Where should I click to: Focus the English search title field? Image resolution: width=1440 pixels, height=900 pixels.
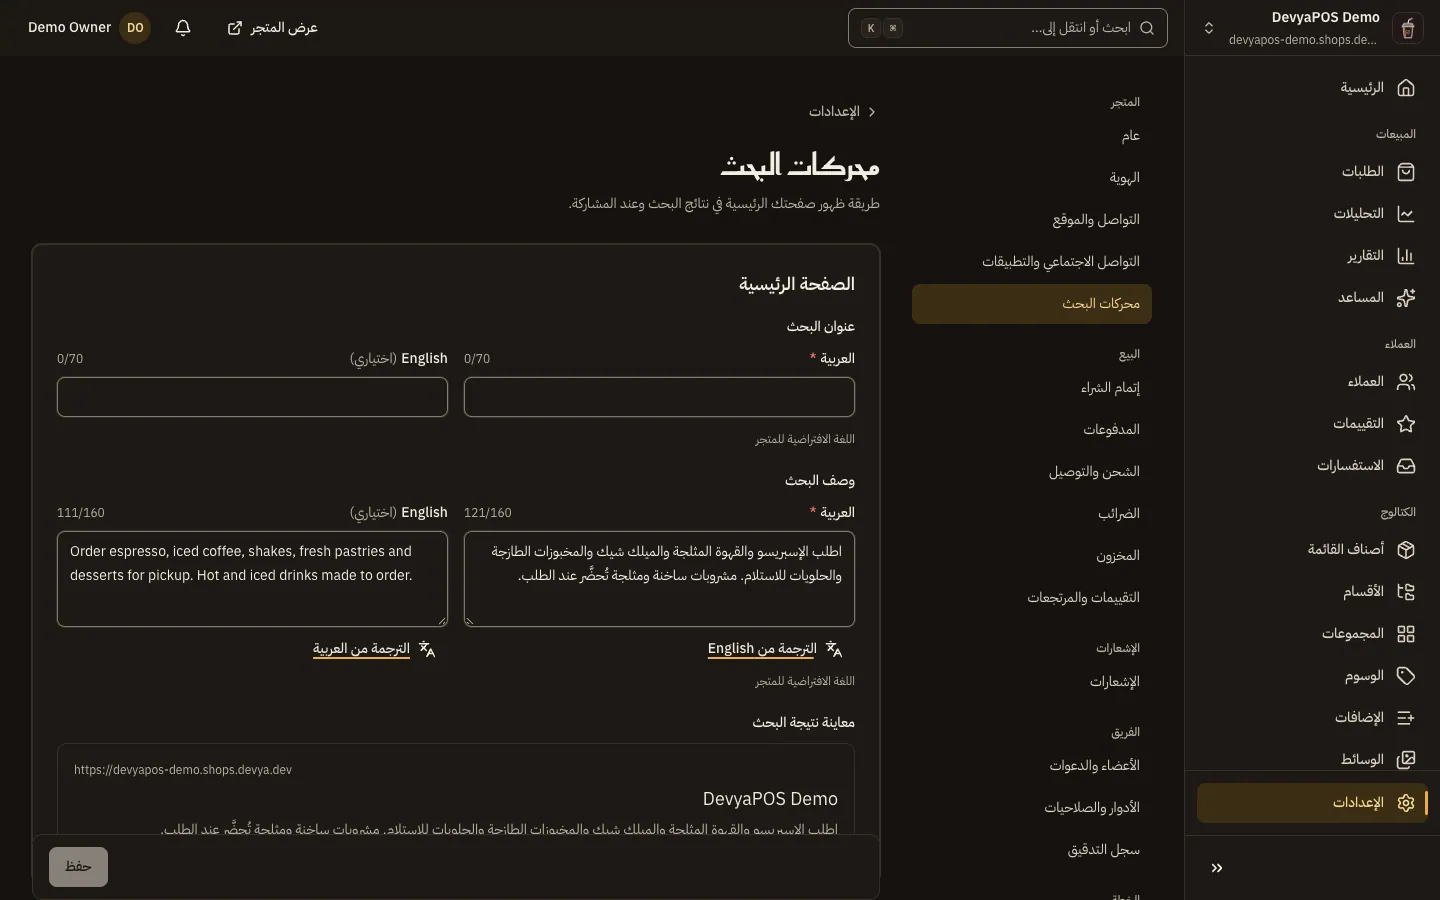[252, 397]
